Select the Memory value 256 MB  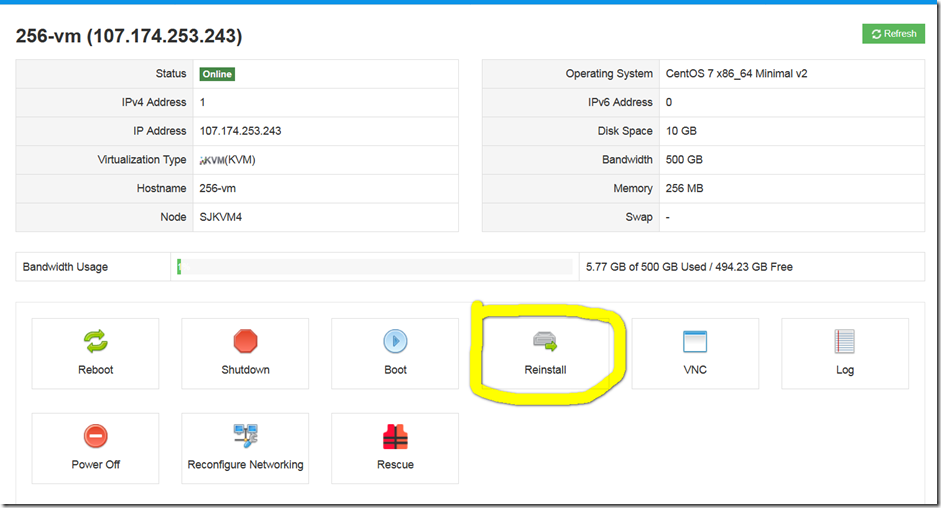click(x=686, y=188)
